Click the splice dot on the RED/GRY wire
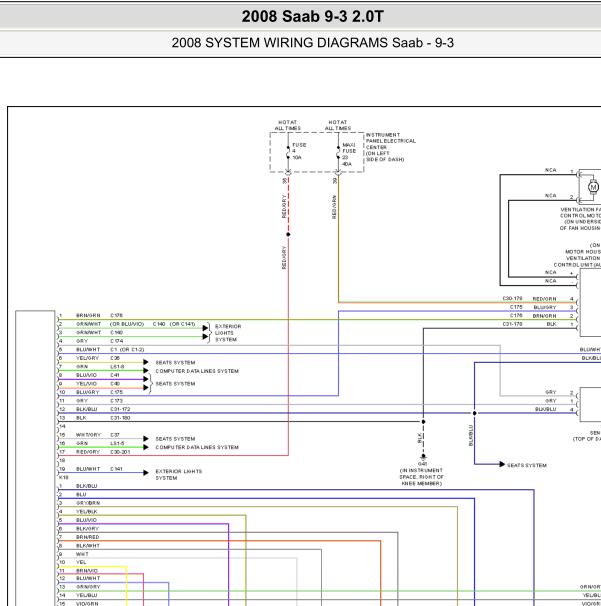 [x=288, y=235]
